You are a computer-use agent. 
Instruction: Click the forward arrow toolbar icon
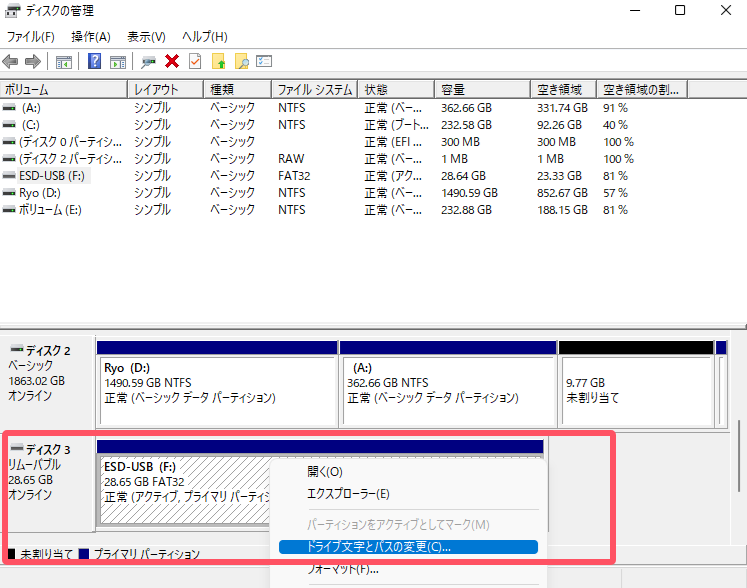tap(32, 62)
